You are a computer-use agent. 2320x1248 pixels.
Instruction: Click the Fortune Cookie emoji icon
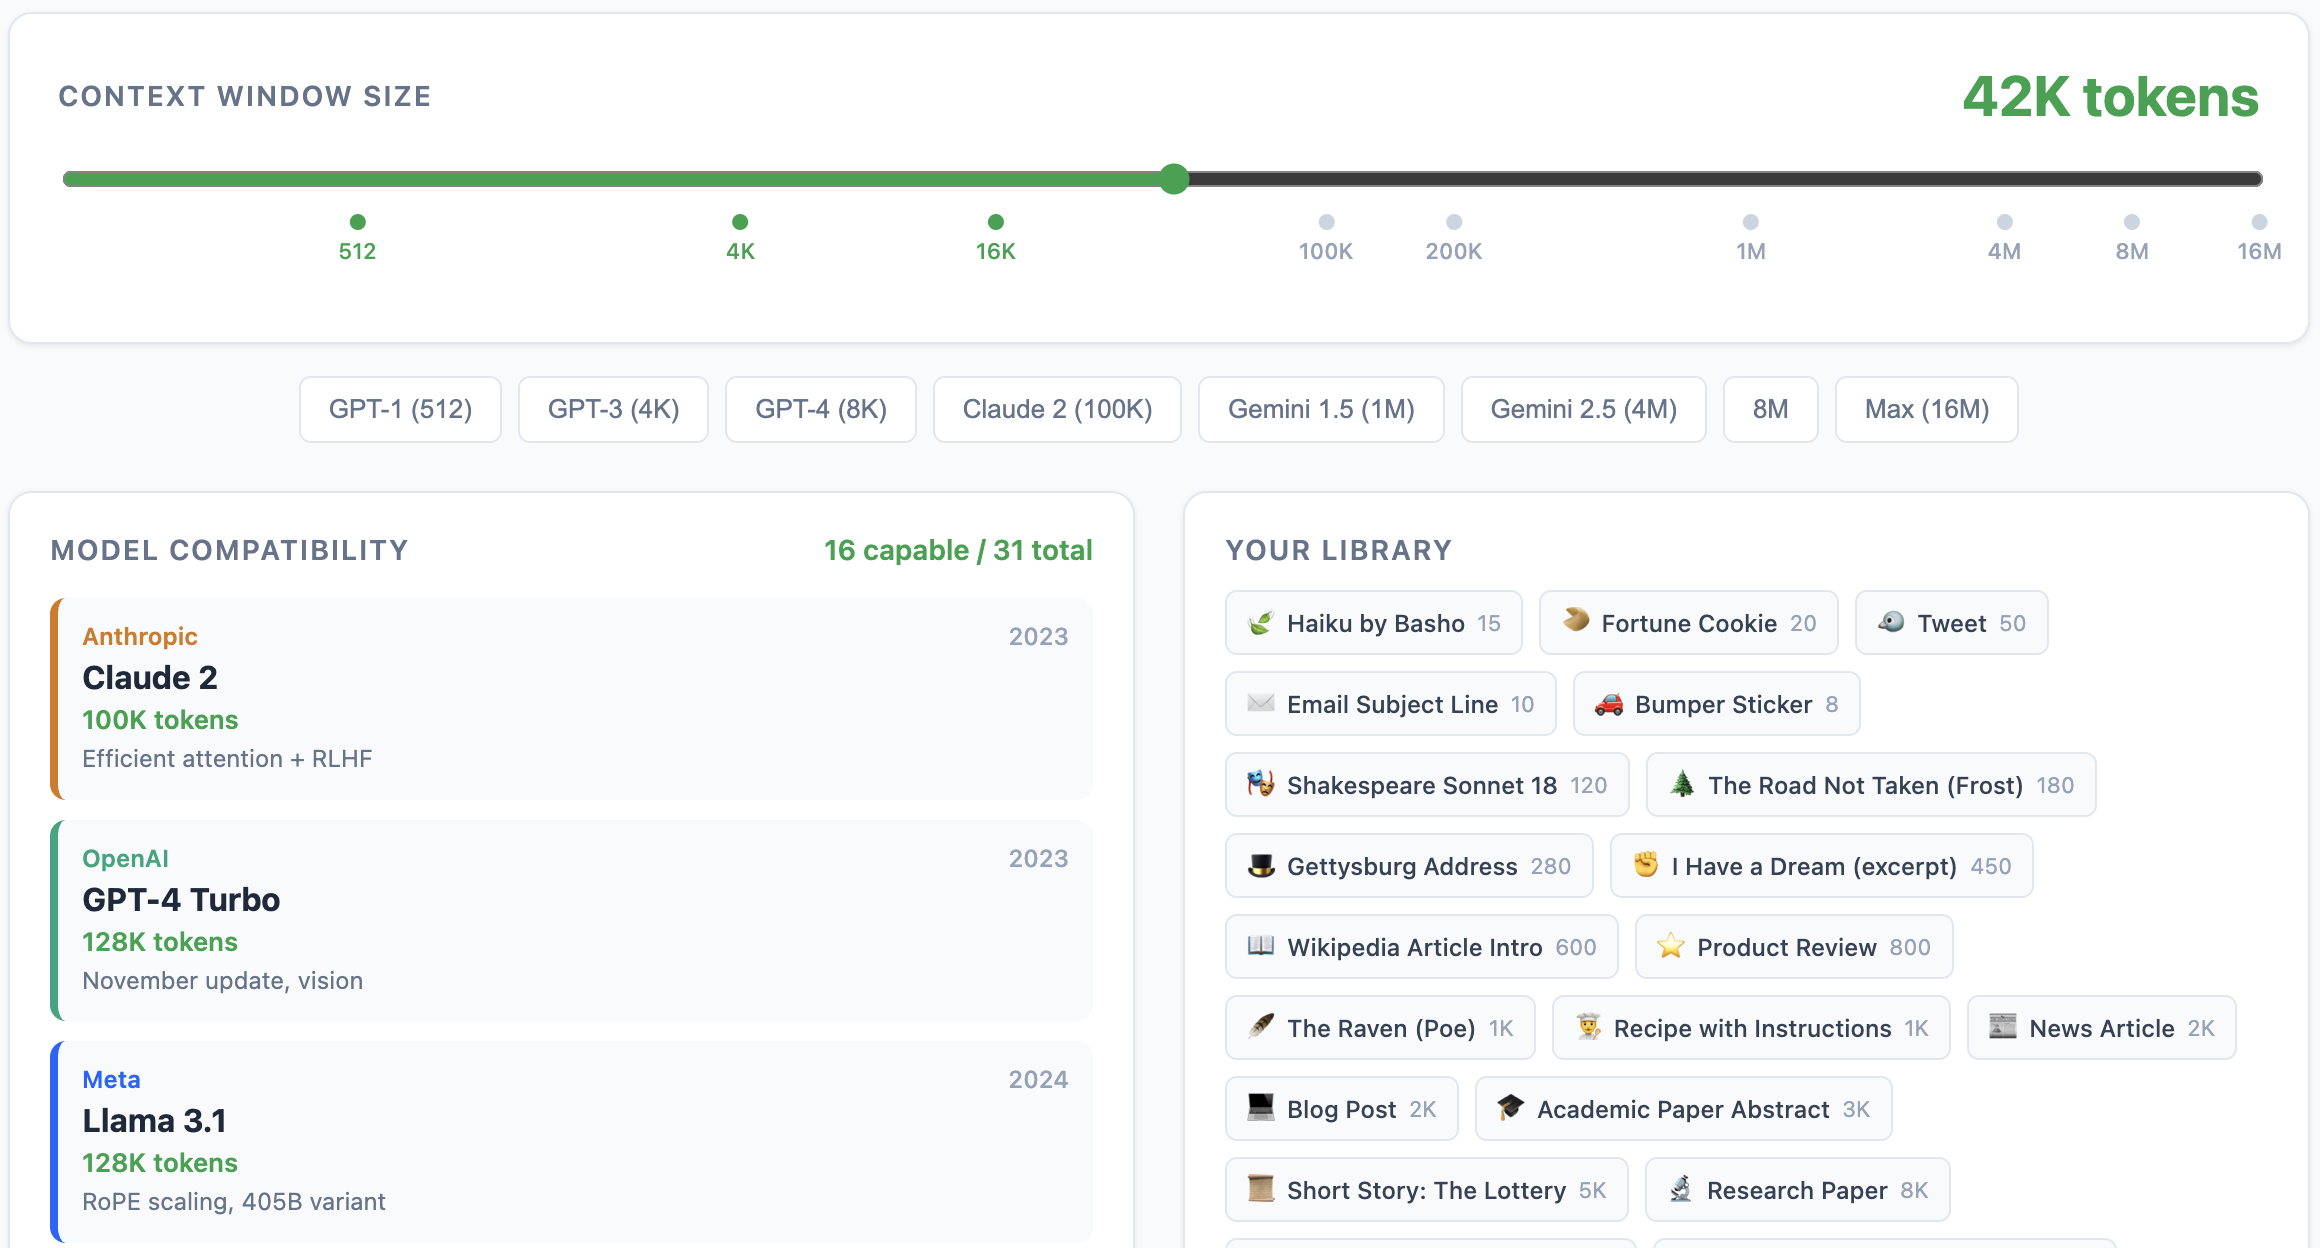click(1576, 621)
